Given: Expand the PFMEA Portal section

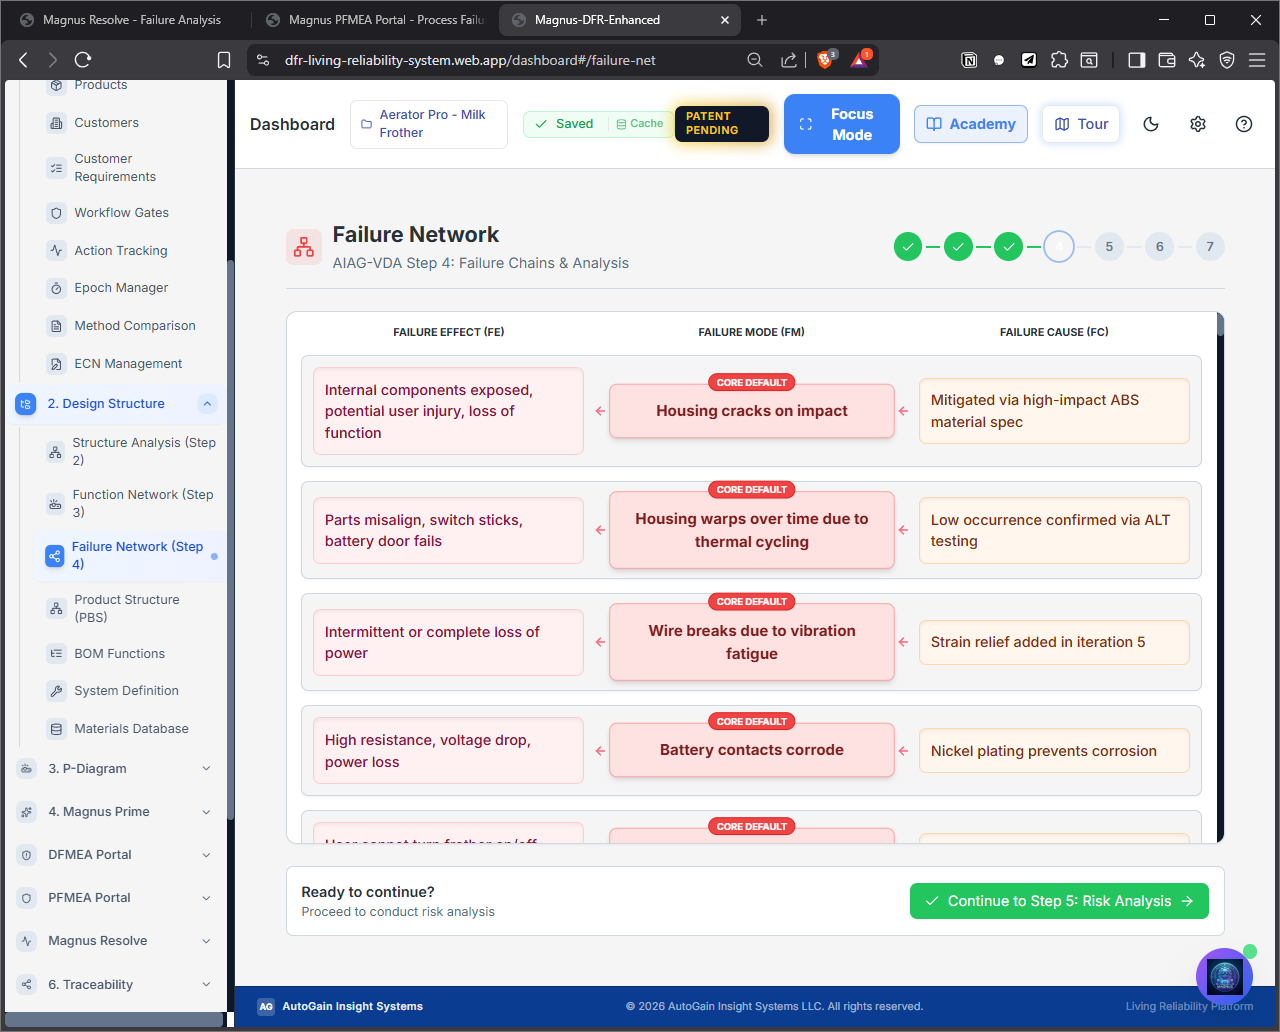Looking at the screenshot, I should click(207, 898).
